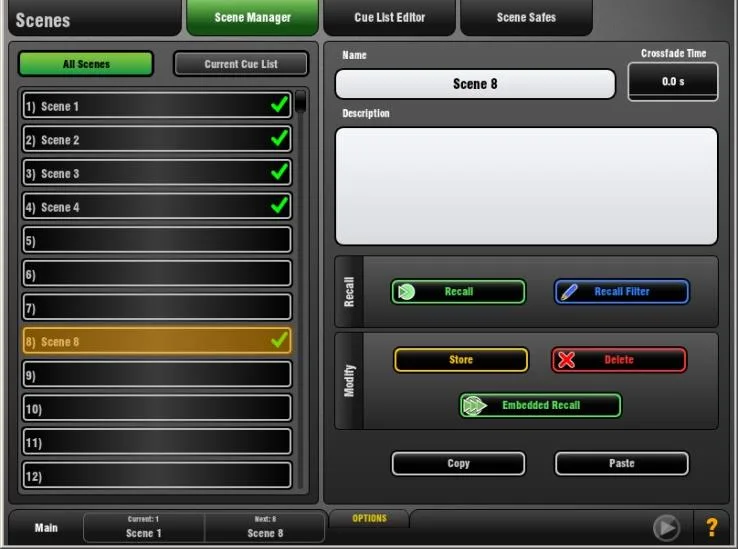Open the Scene Manager tab
The width and height of the screenshot is (738, 549).
[x=252, y=18]
